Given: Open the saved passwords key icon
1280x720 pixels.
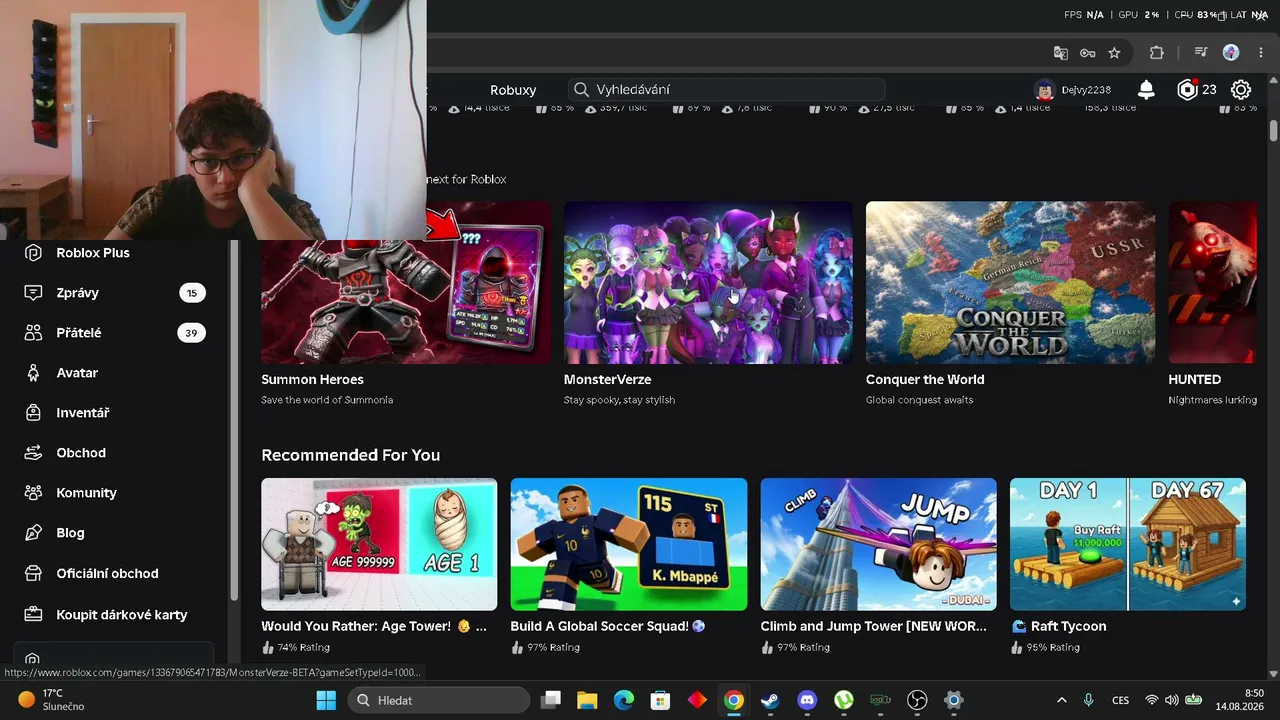Looking at the screenshot, I should (x=1087, y=53).
